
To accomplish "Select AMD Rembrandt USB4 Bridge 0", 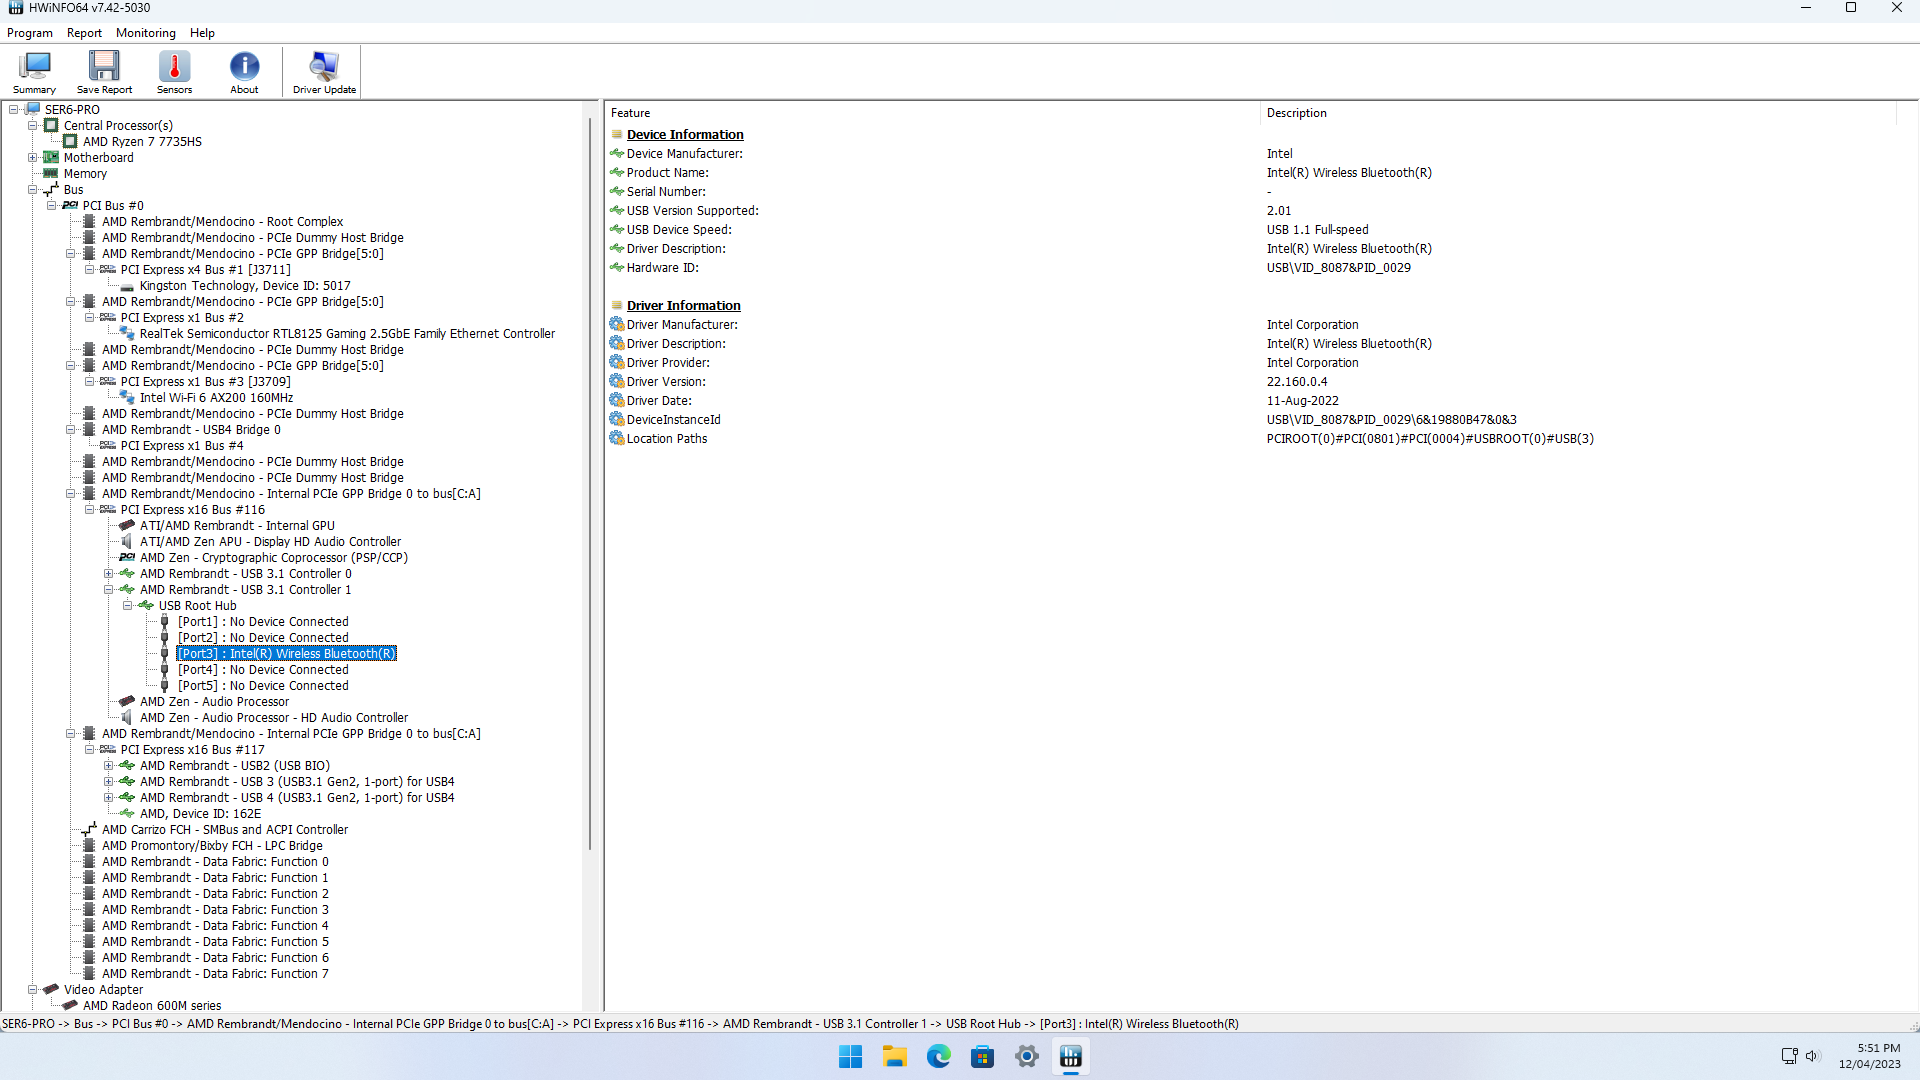I will 191,429.
